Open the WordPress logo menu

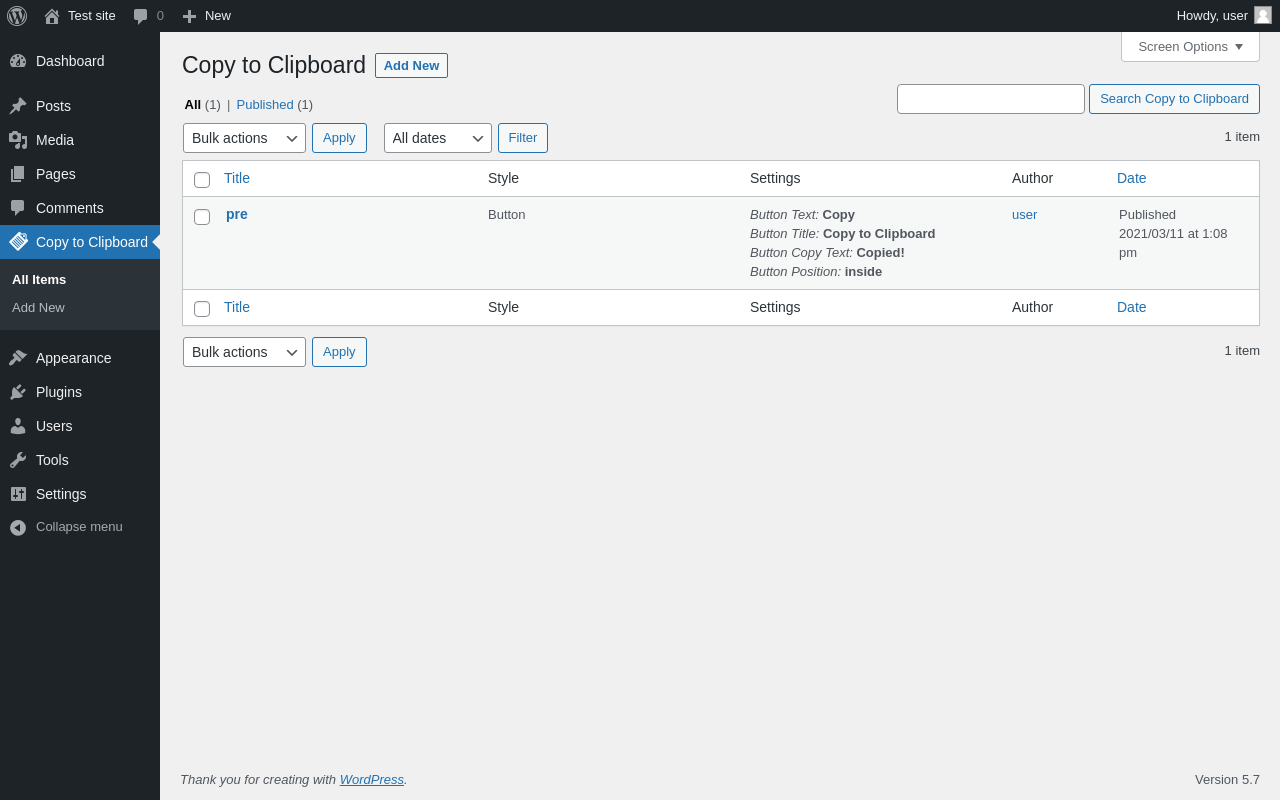pyautogui.click(x=17, y=16)
